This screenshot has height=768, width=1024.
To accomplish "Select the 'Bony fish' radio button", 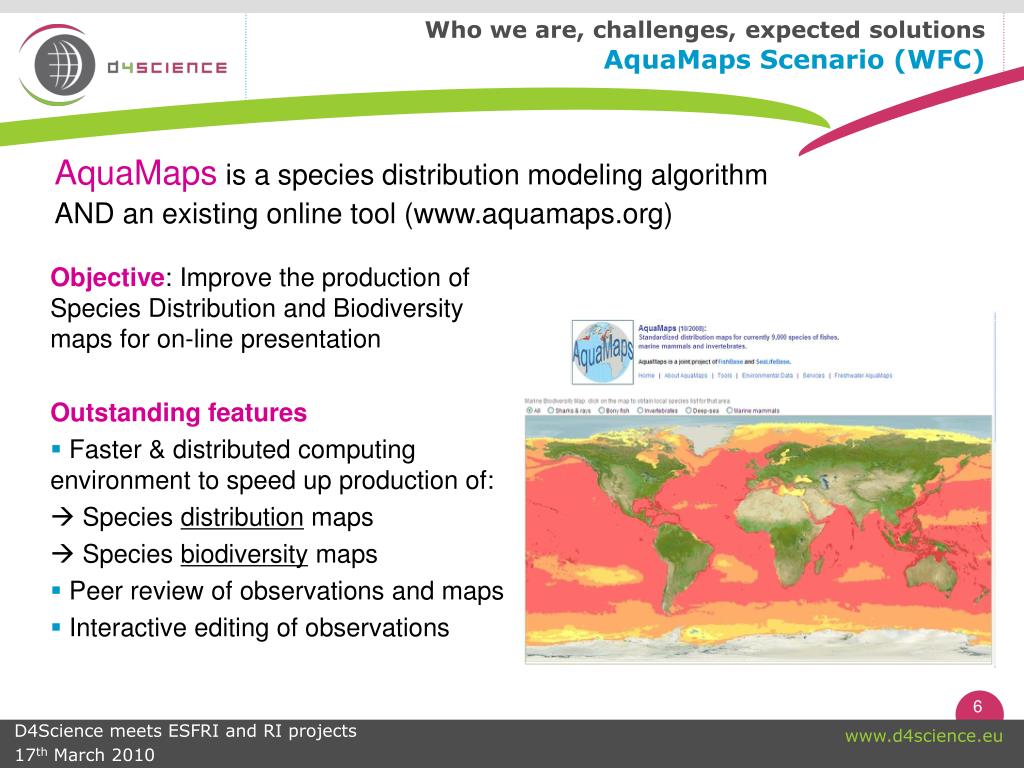I will [x=602, y=411].
